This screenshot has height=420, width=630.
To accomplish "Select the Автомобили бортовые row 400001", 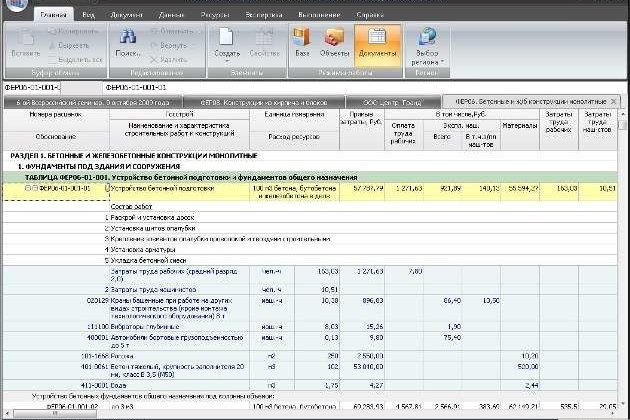I will 311,341.
